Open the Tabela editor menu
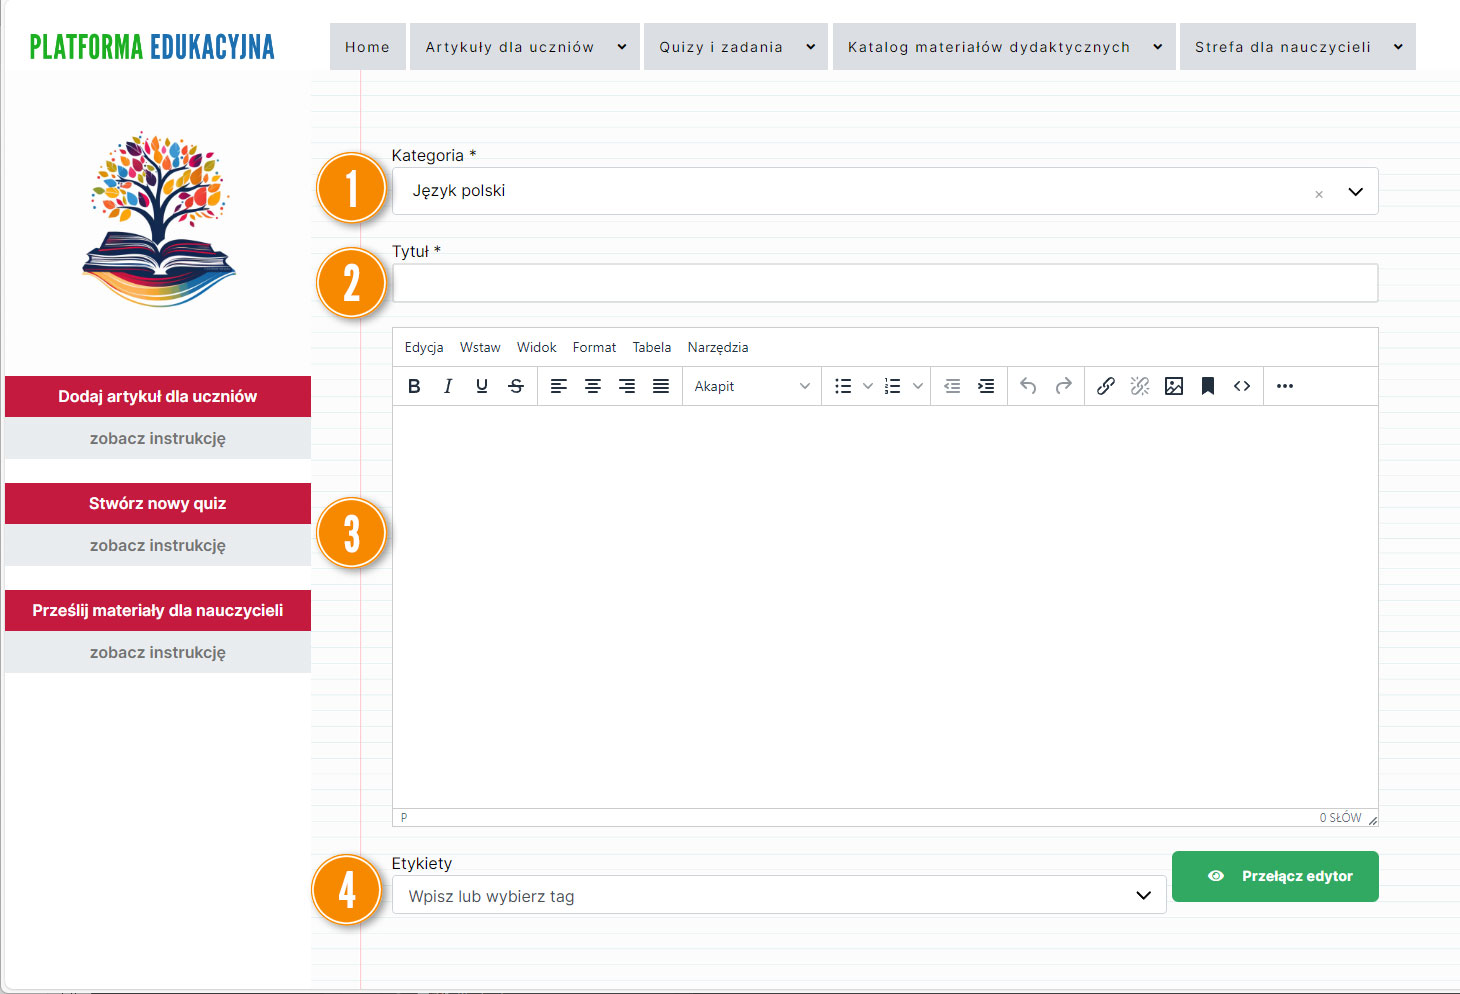Image resolution: width=1460 pixels, height=994 pixels. click(652, 347)
